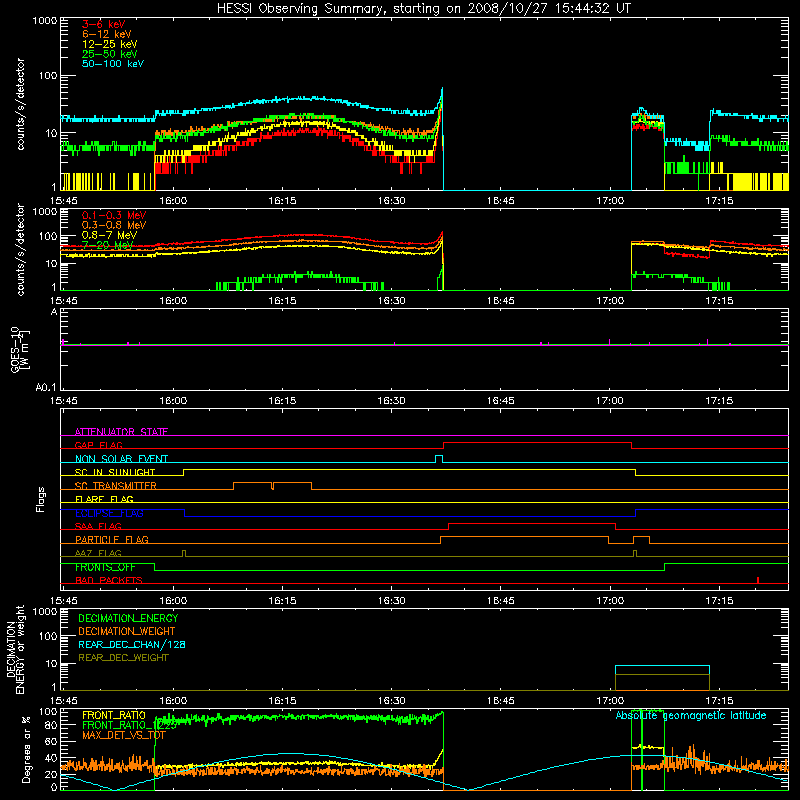This screenshot has width=800, height=800.
Task: Select the NON_SOLAR_EVENT flag label
Action: tap(121, 459)
